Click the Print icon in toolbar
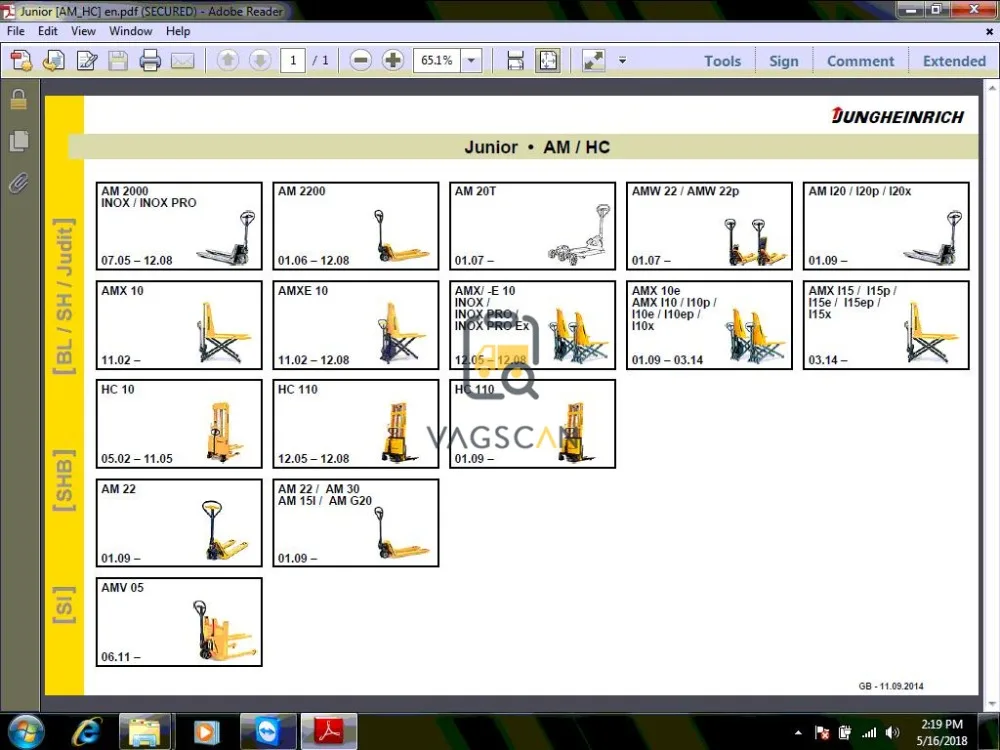 click(x=151, y=61)
